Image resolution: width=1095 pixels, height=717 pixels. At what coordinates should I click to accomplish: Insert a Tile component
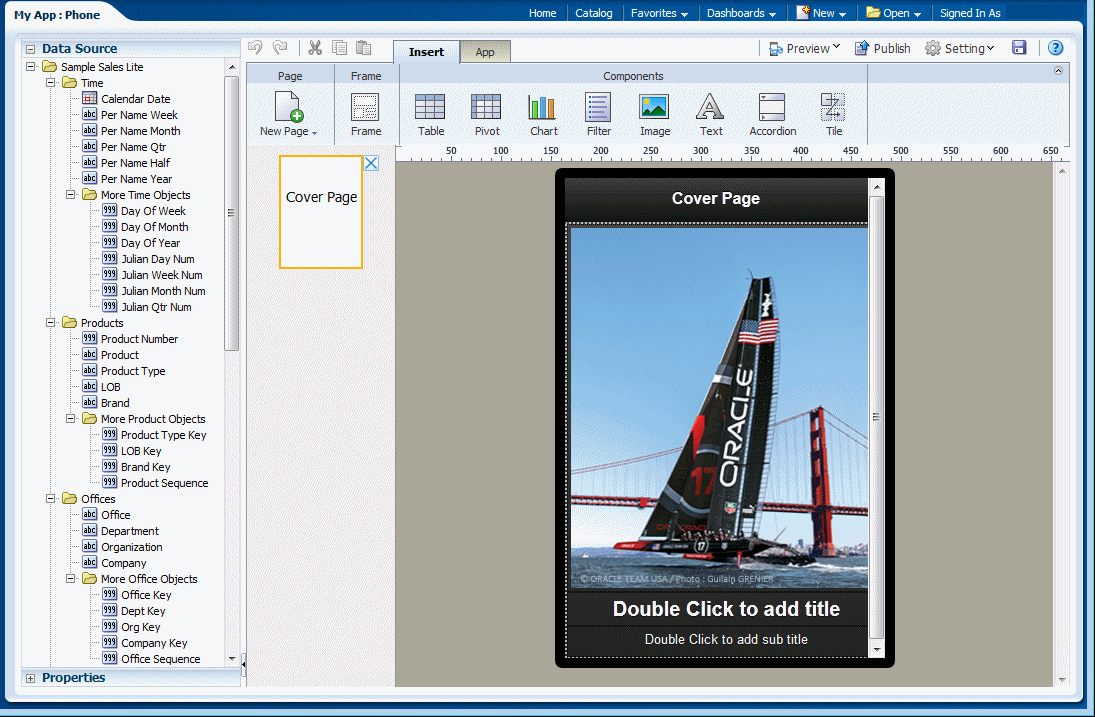coord(833,115)
